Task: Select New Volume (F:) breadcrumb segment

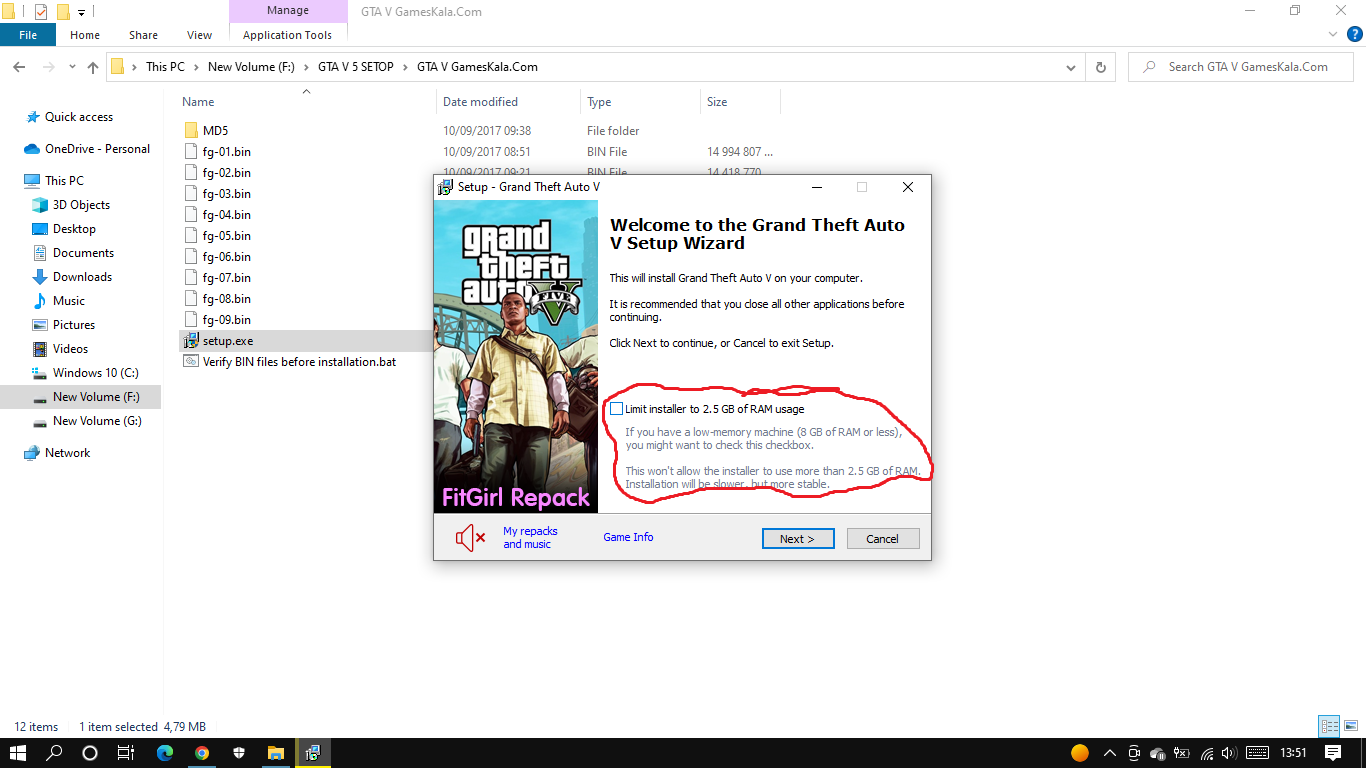Action: coord(251,67)
